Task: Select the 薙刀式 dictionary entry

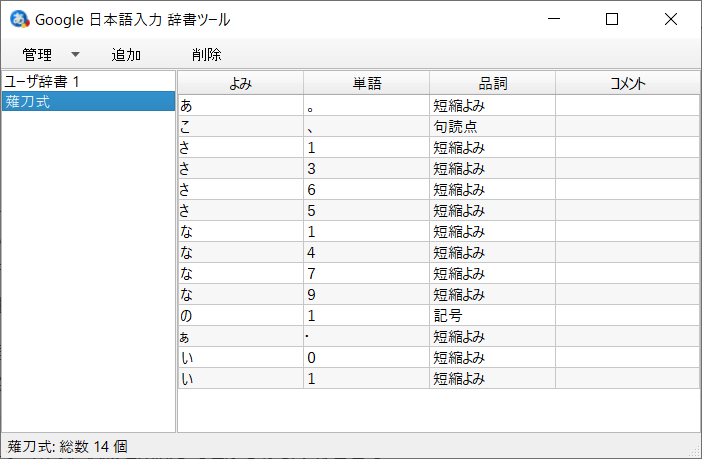Action: point(88,102)
